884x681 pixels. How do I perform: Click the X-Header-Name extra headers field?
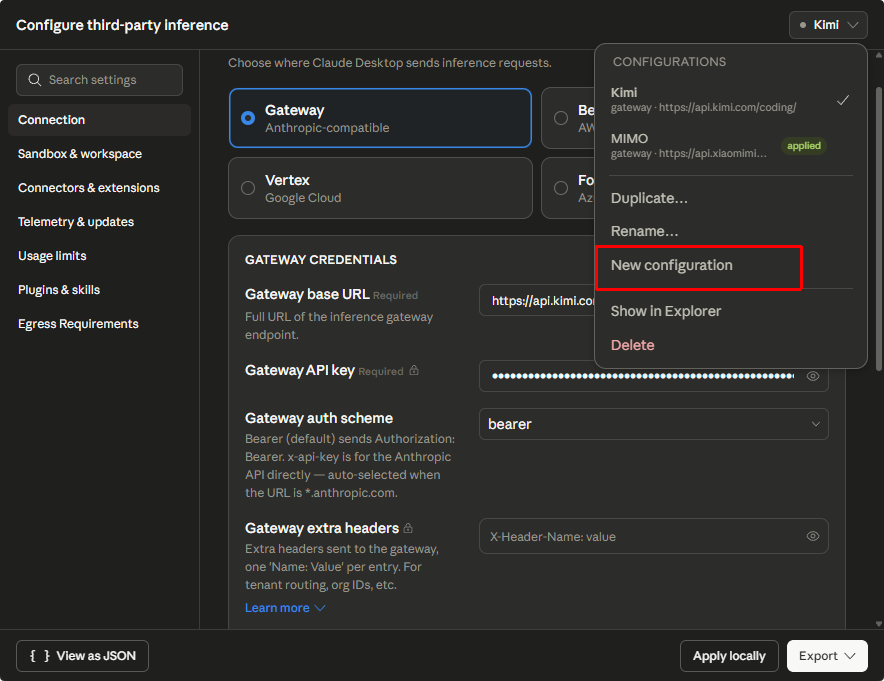coord(653,536)
